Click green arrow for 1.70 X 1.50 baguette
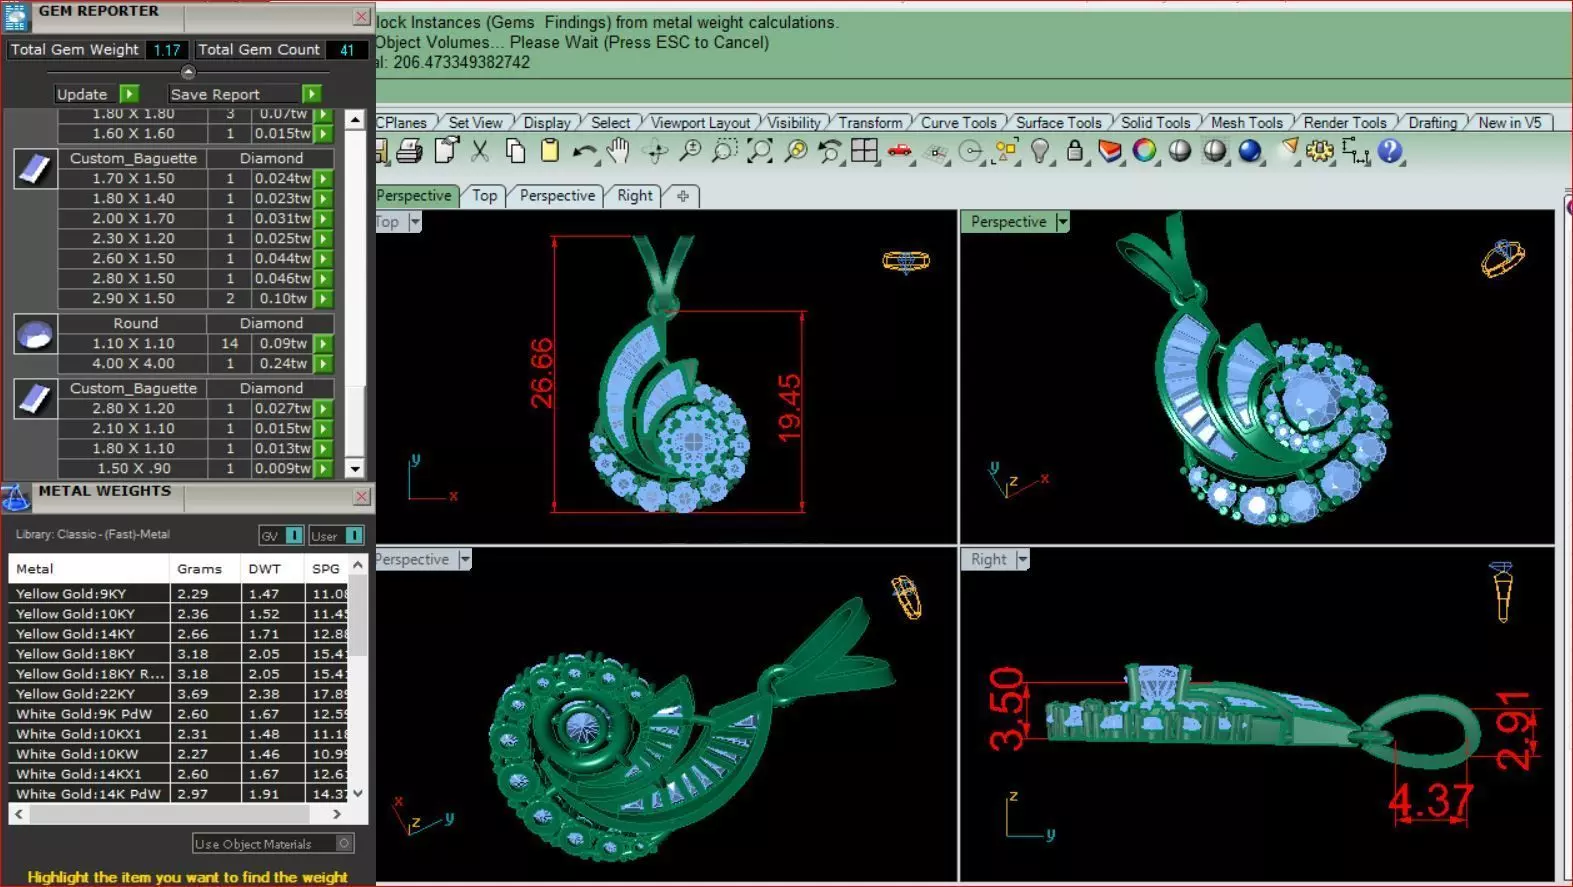Viewport: 1573px width, 887px height. point(323,179)
